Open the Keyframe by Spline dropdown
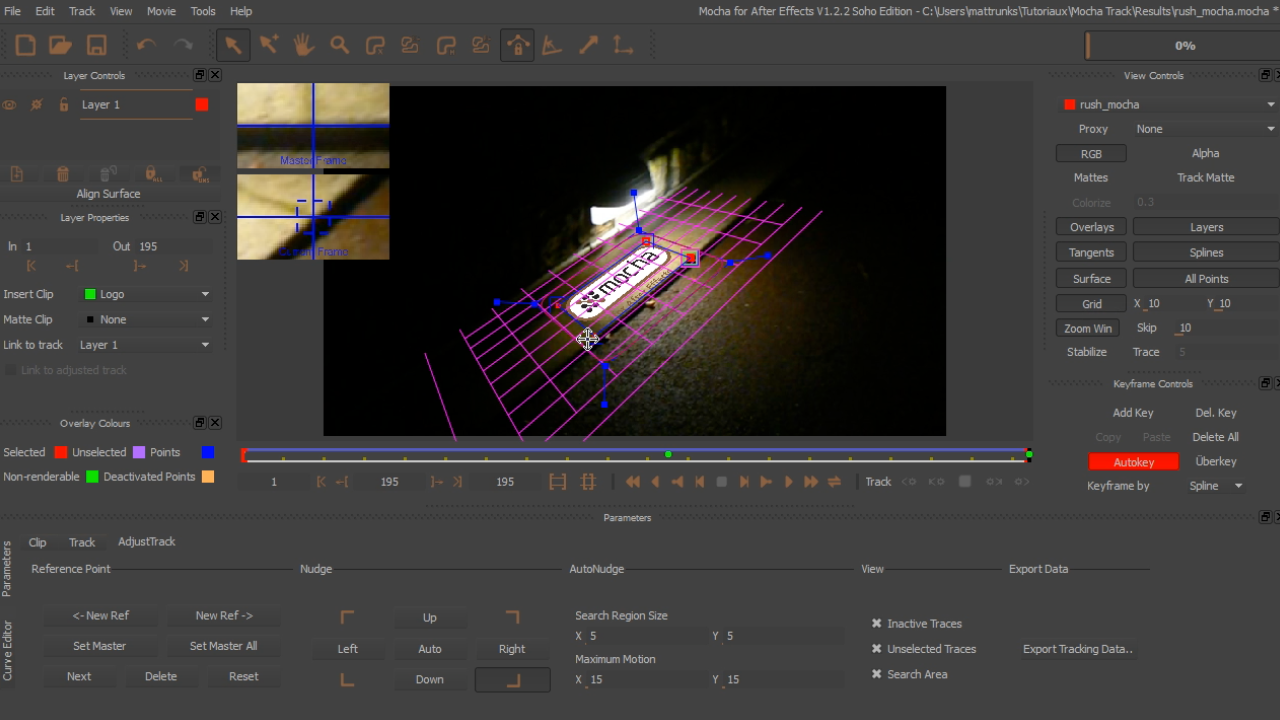Image resolution: width=1280 pixels, height=720 pixels. pyautogui.click(x=1216, y=486)
